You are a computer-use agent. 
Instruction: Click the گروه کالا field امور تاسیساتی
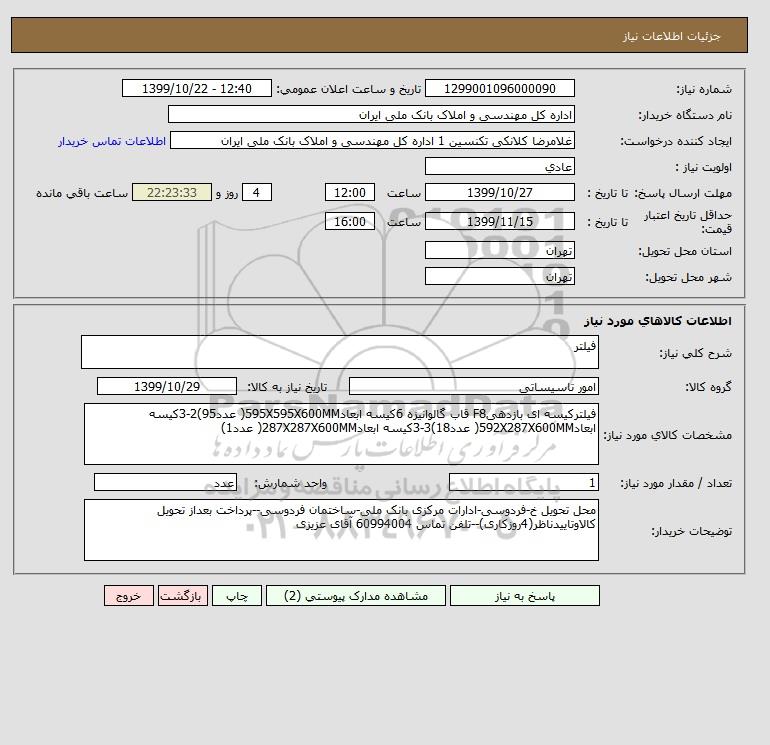tap(473, 386)
